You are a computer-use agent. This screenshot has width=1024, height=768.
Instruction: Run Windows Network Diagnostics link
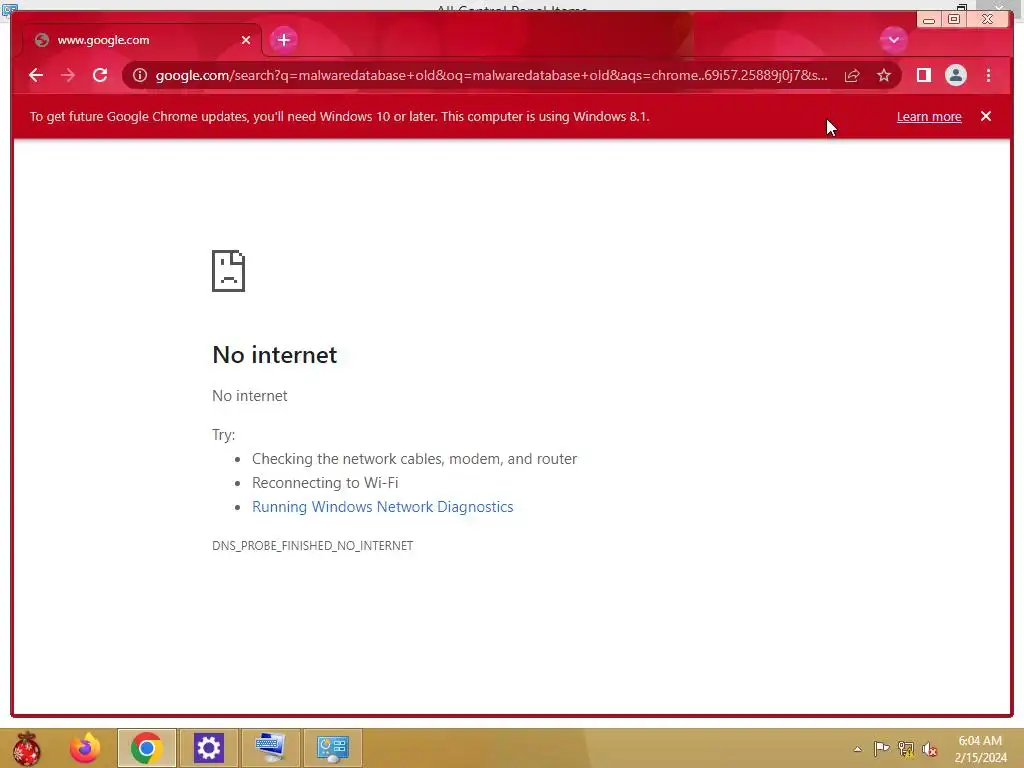(x=382, y=507)
